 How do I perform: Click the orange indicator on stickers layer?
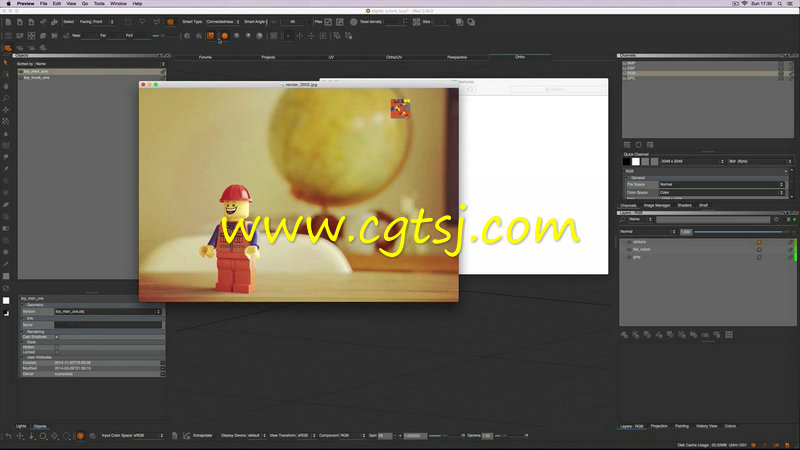tap(759, 242)
